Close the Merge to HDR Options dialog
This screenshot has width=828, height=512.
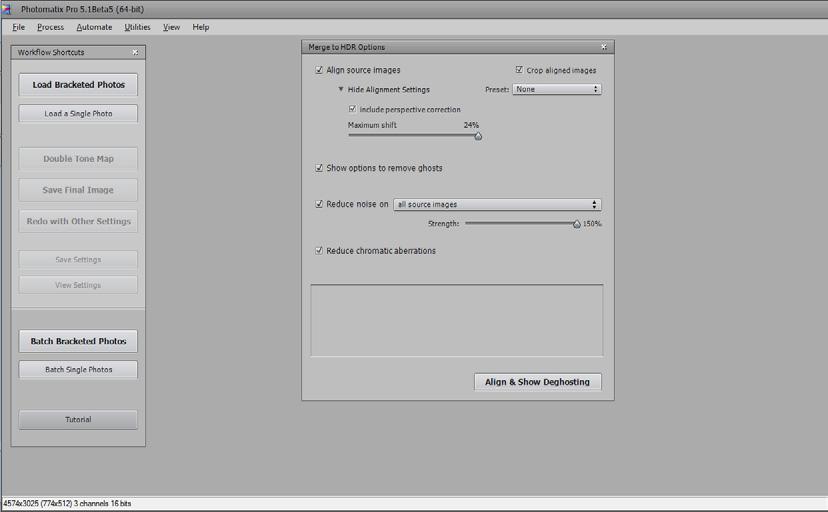pyautogui.click(x=604, y=47)
